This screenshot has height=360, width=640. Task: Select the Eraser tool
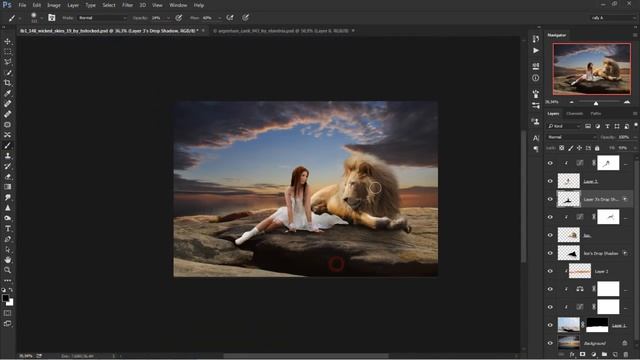pyautogui.click(x=7, y=177)
